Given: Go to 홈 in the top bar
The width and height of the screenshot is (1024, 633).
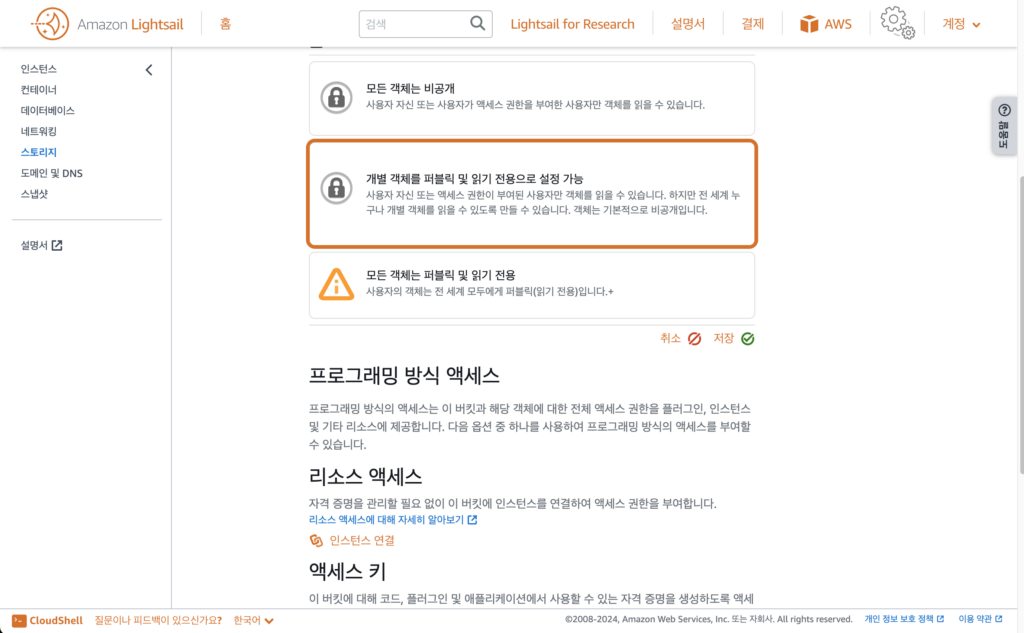Looking at the screenshot, I should click(x=225, y=24).
